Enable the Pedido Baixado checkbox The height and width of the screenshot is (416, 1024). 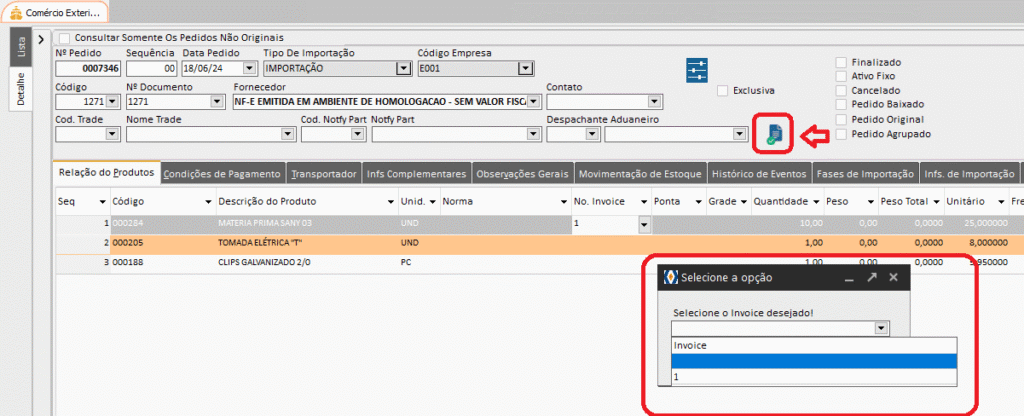point(841,104)
